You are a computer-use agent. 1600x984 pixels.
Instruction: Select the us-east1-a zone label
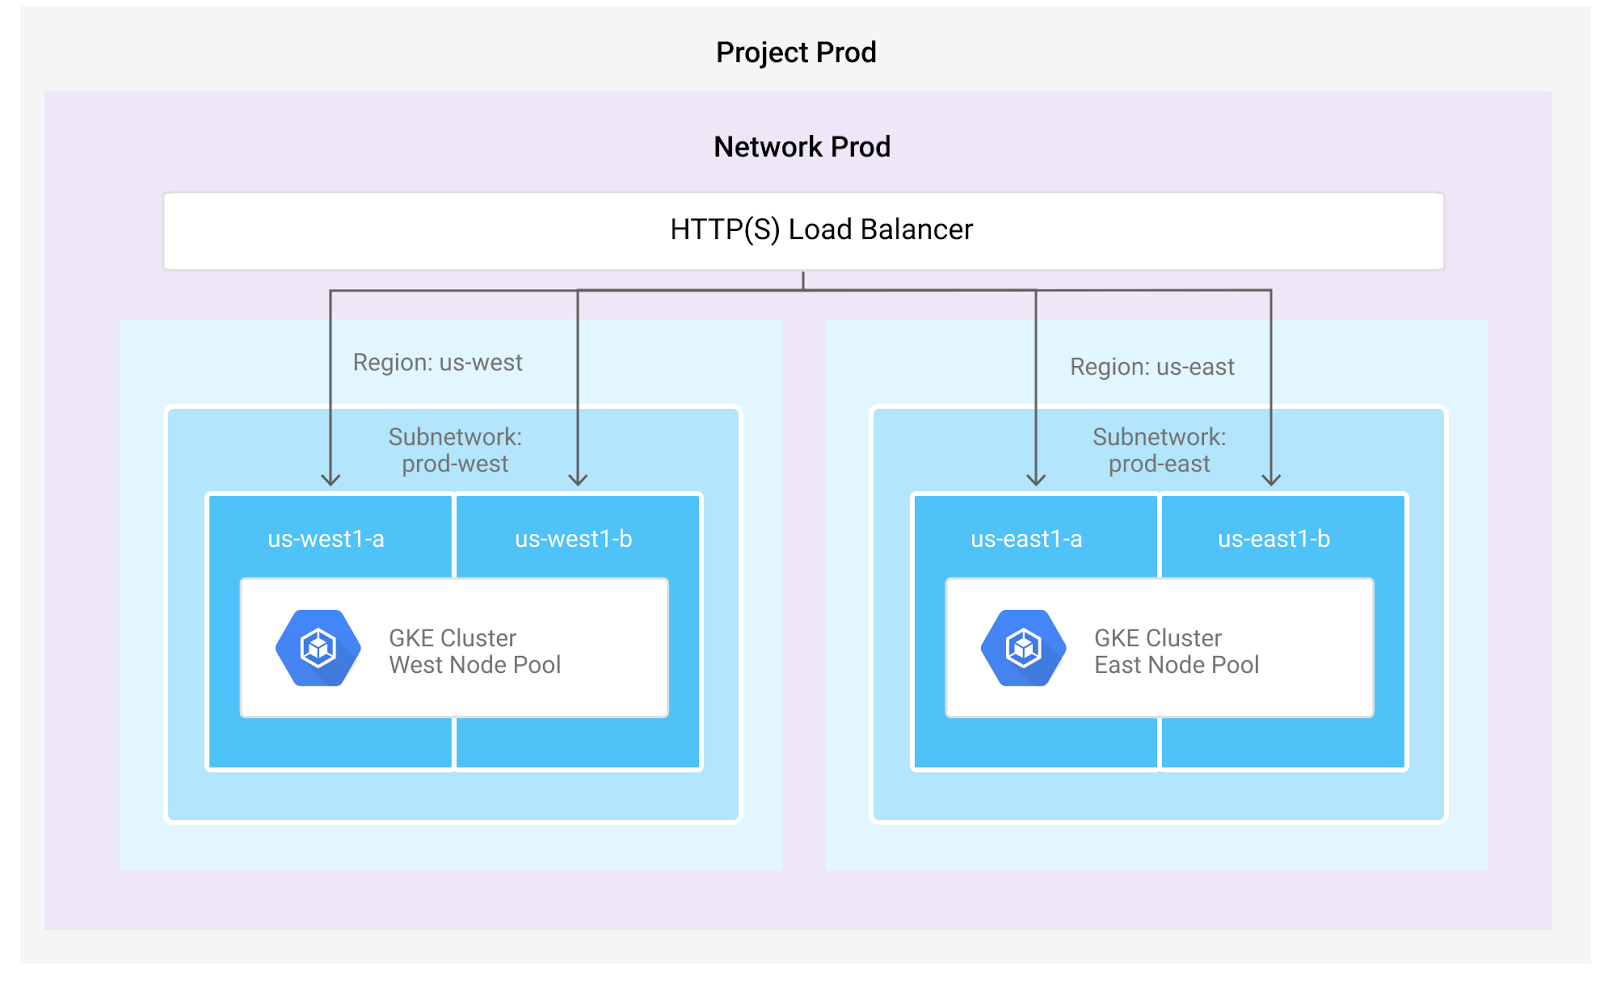point(1026,539)
